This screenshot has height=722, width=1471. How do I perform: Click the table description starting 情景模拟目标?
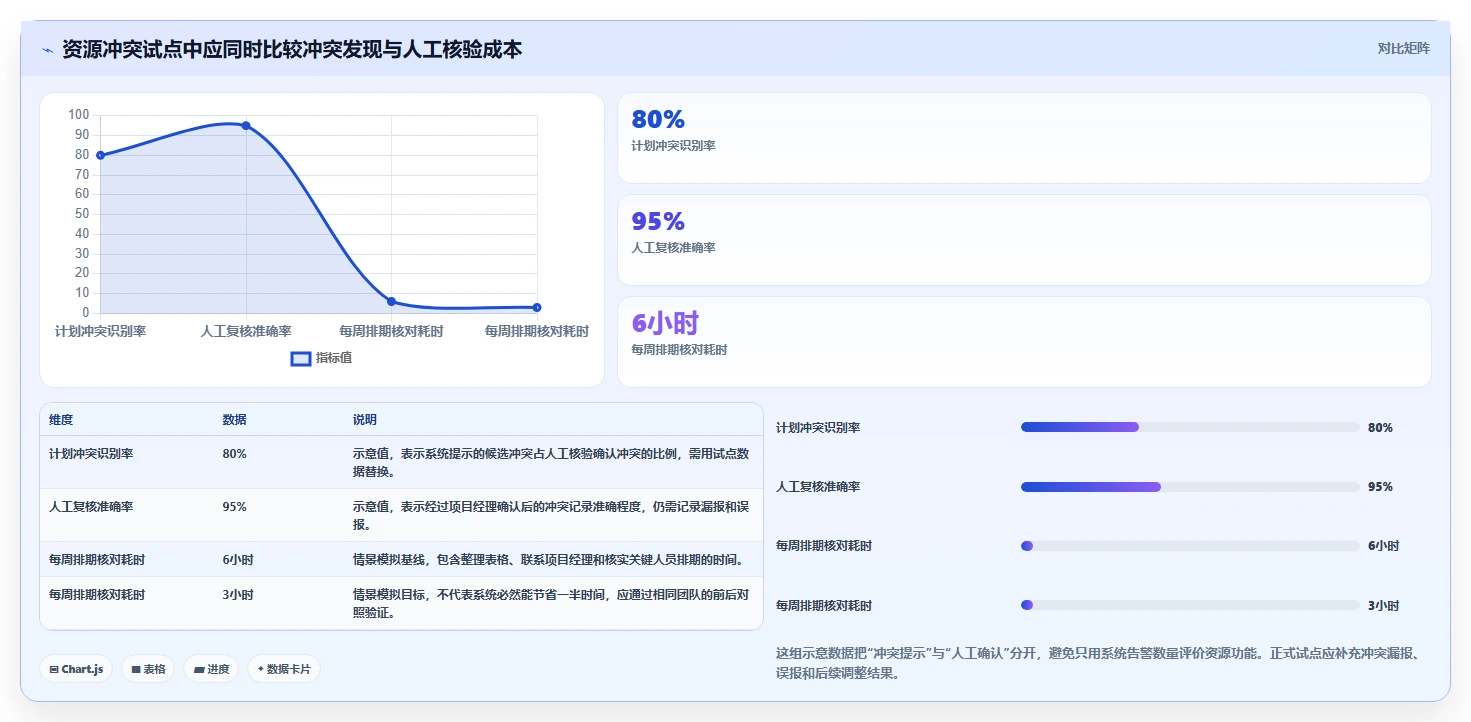pyautogui.click(x=551, y=603)
